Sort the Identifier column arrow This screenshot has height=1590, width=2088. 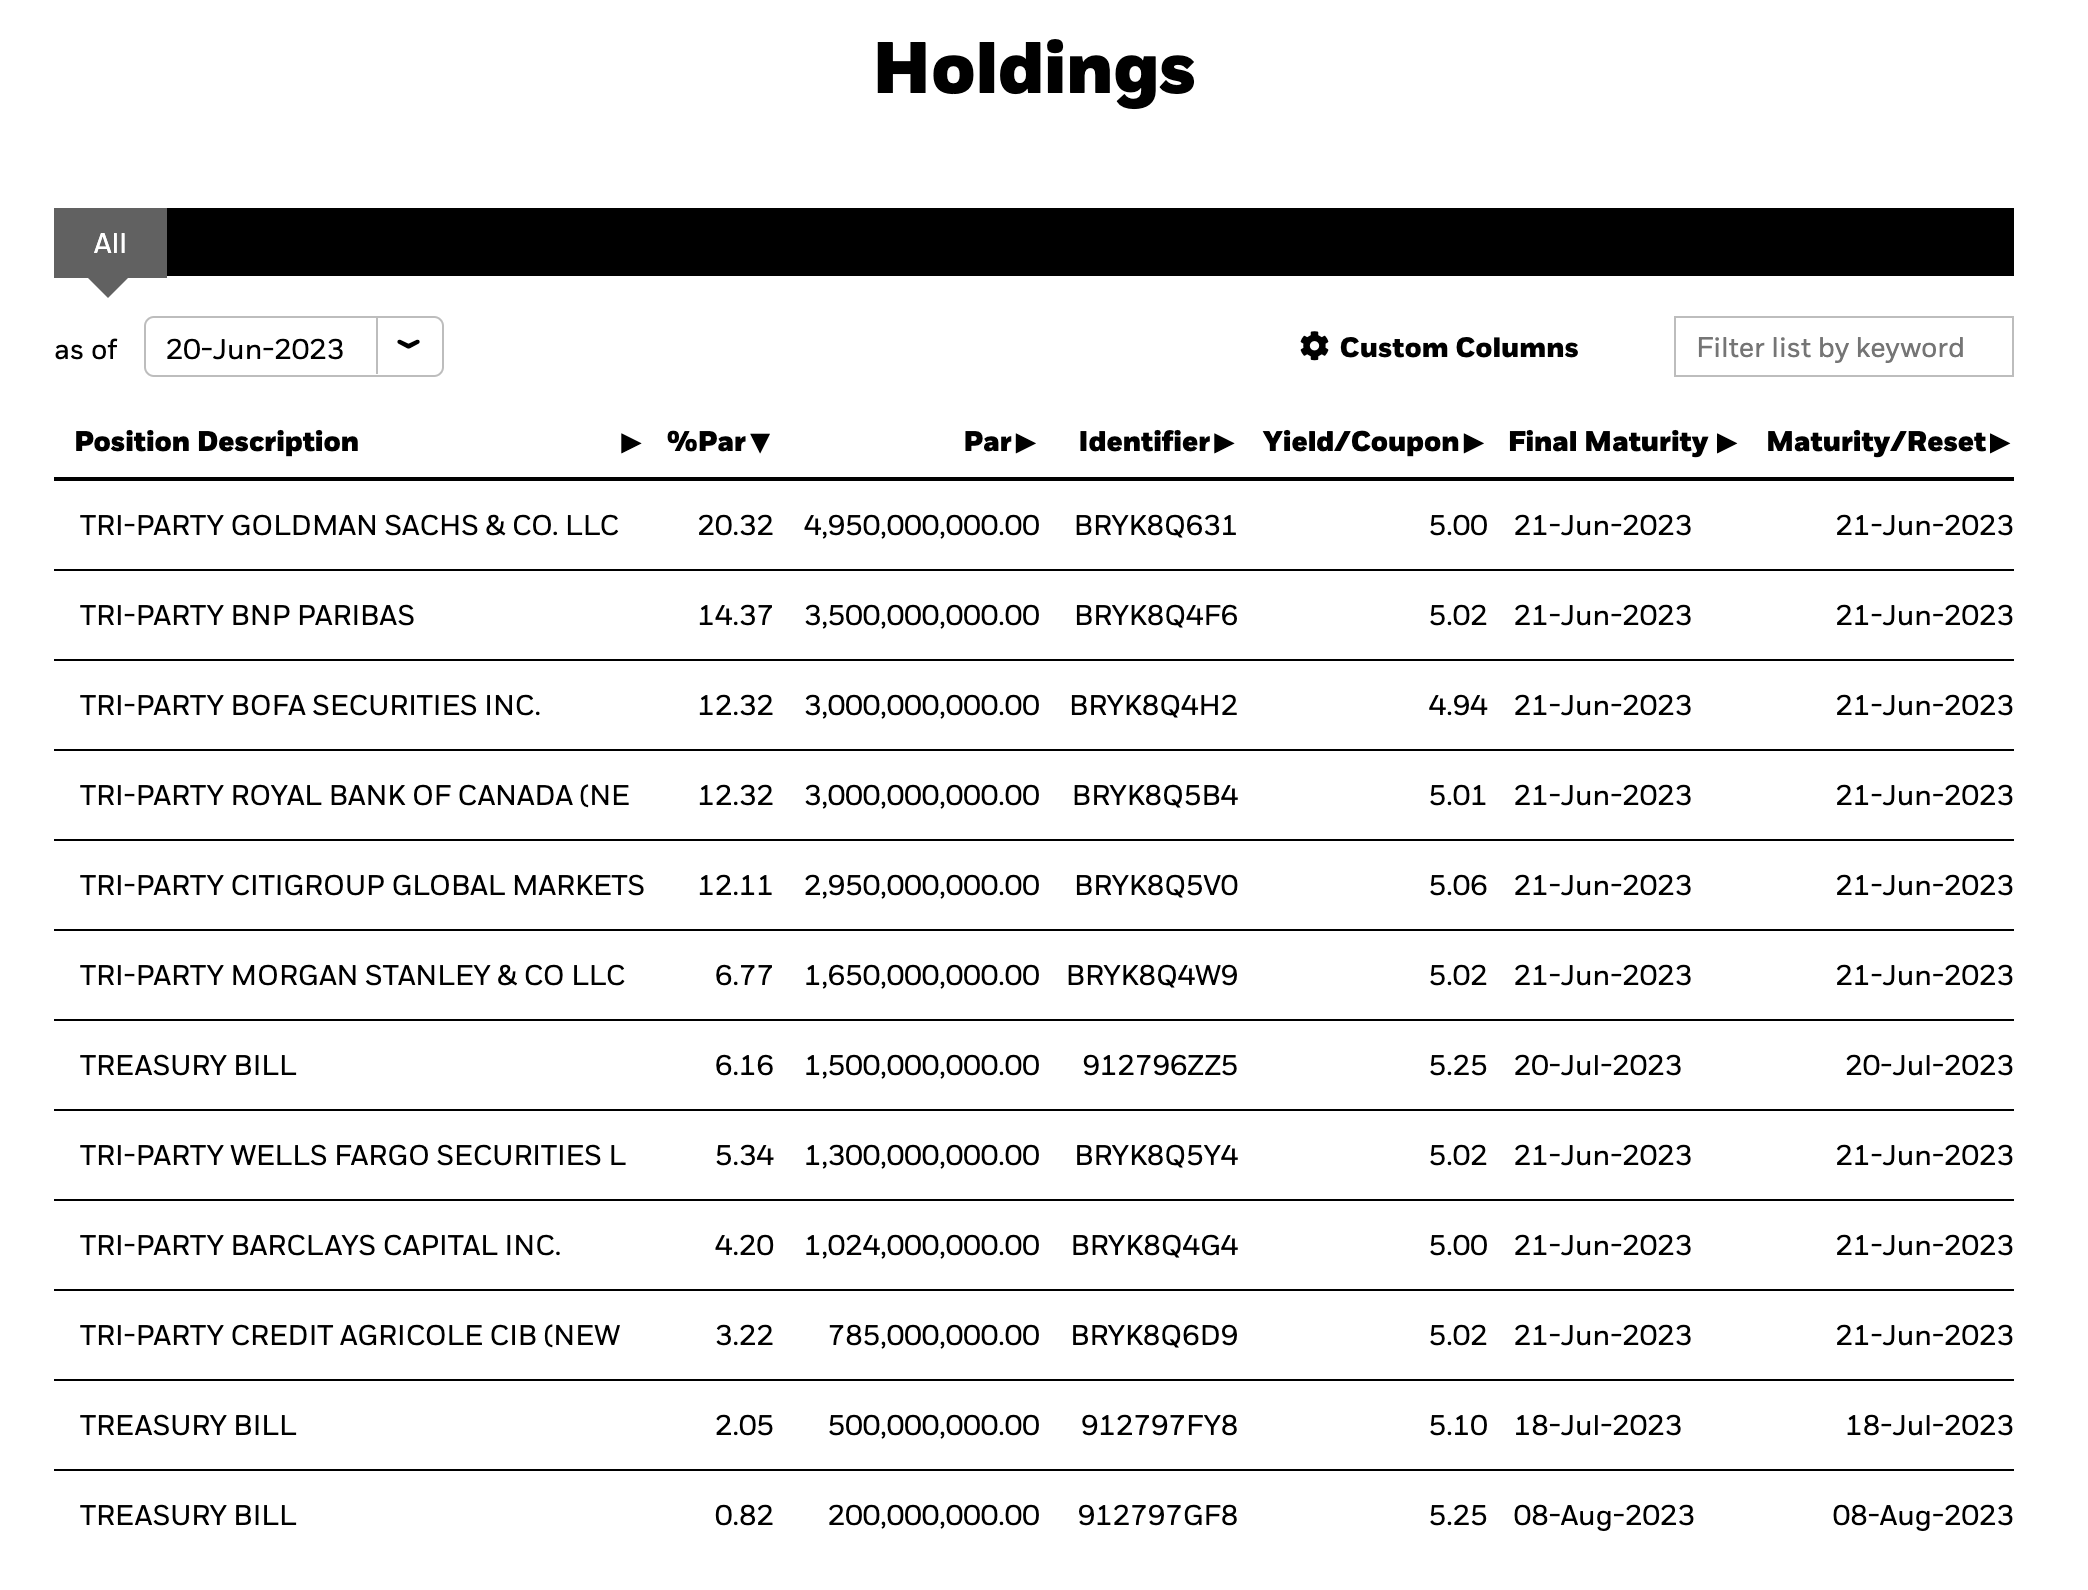pyautogui.click(x=1224, y=443)
